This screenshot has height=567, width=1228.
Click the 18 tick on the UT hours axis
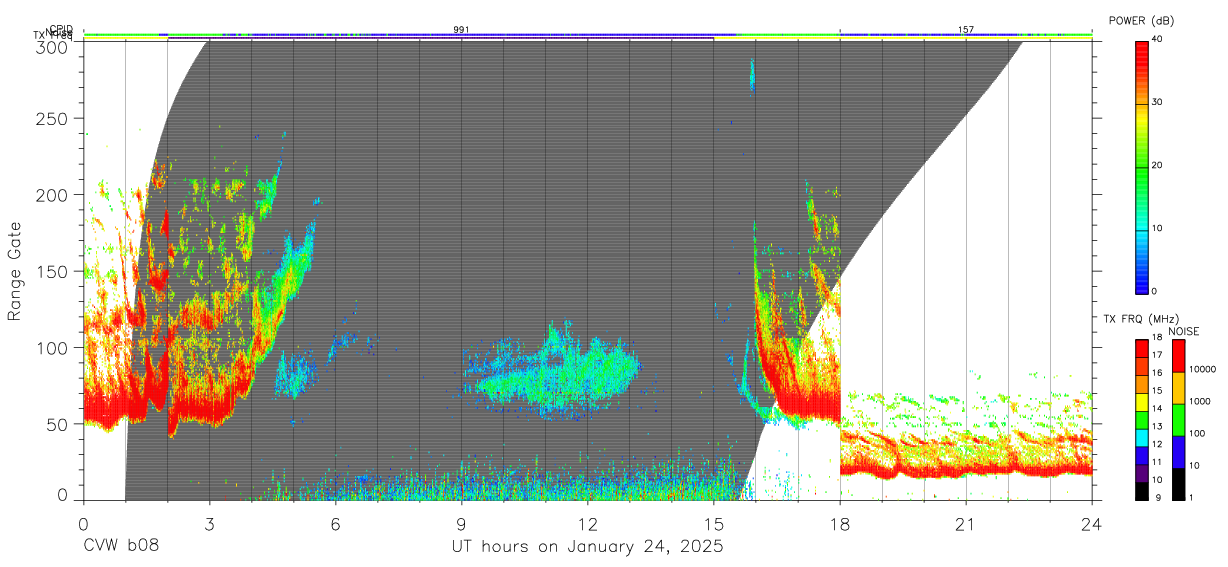(840, 523)
